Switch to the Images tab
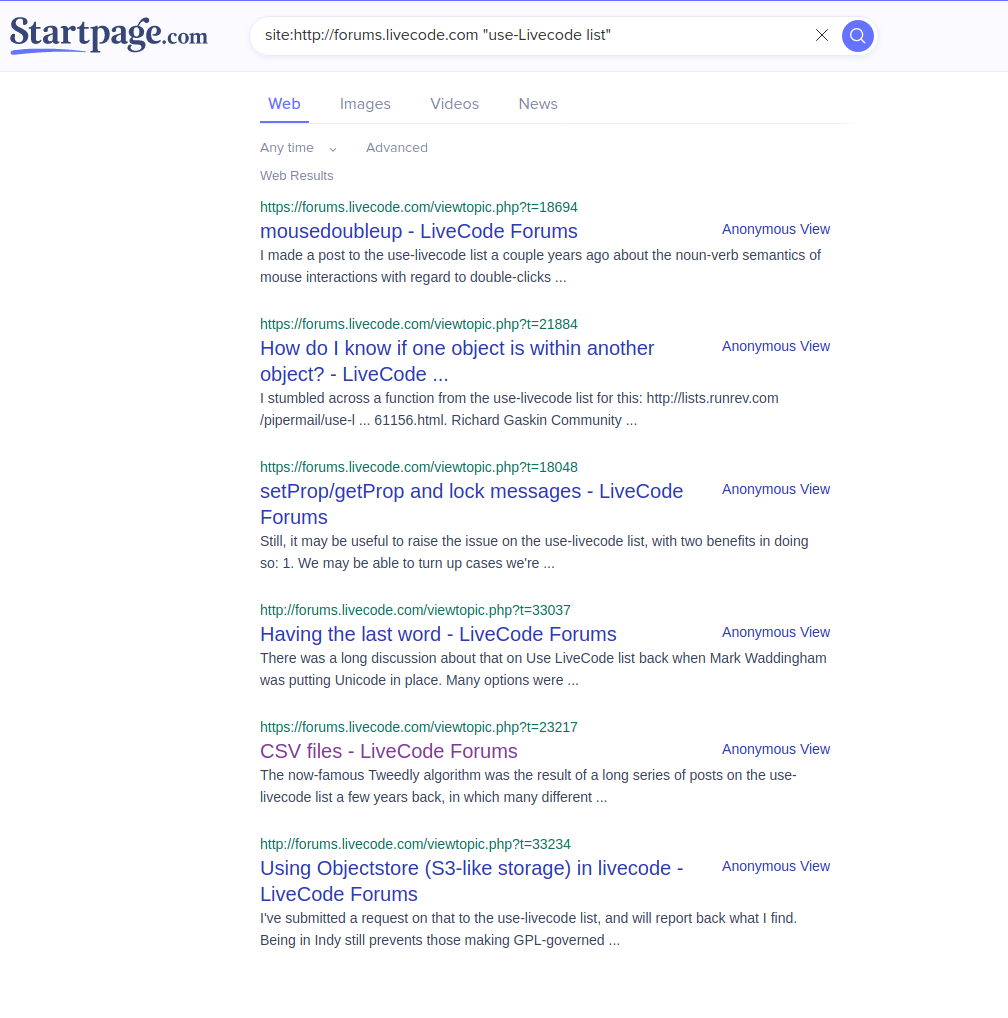 click(365, 104)
